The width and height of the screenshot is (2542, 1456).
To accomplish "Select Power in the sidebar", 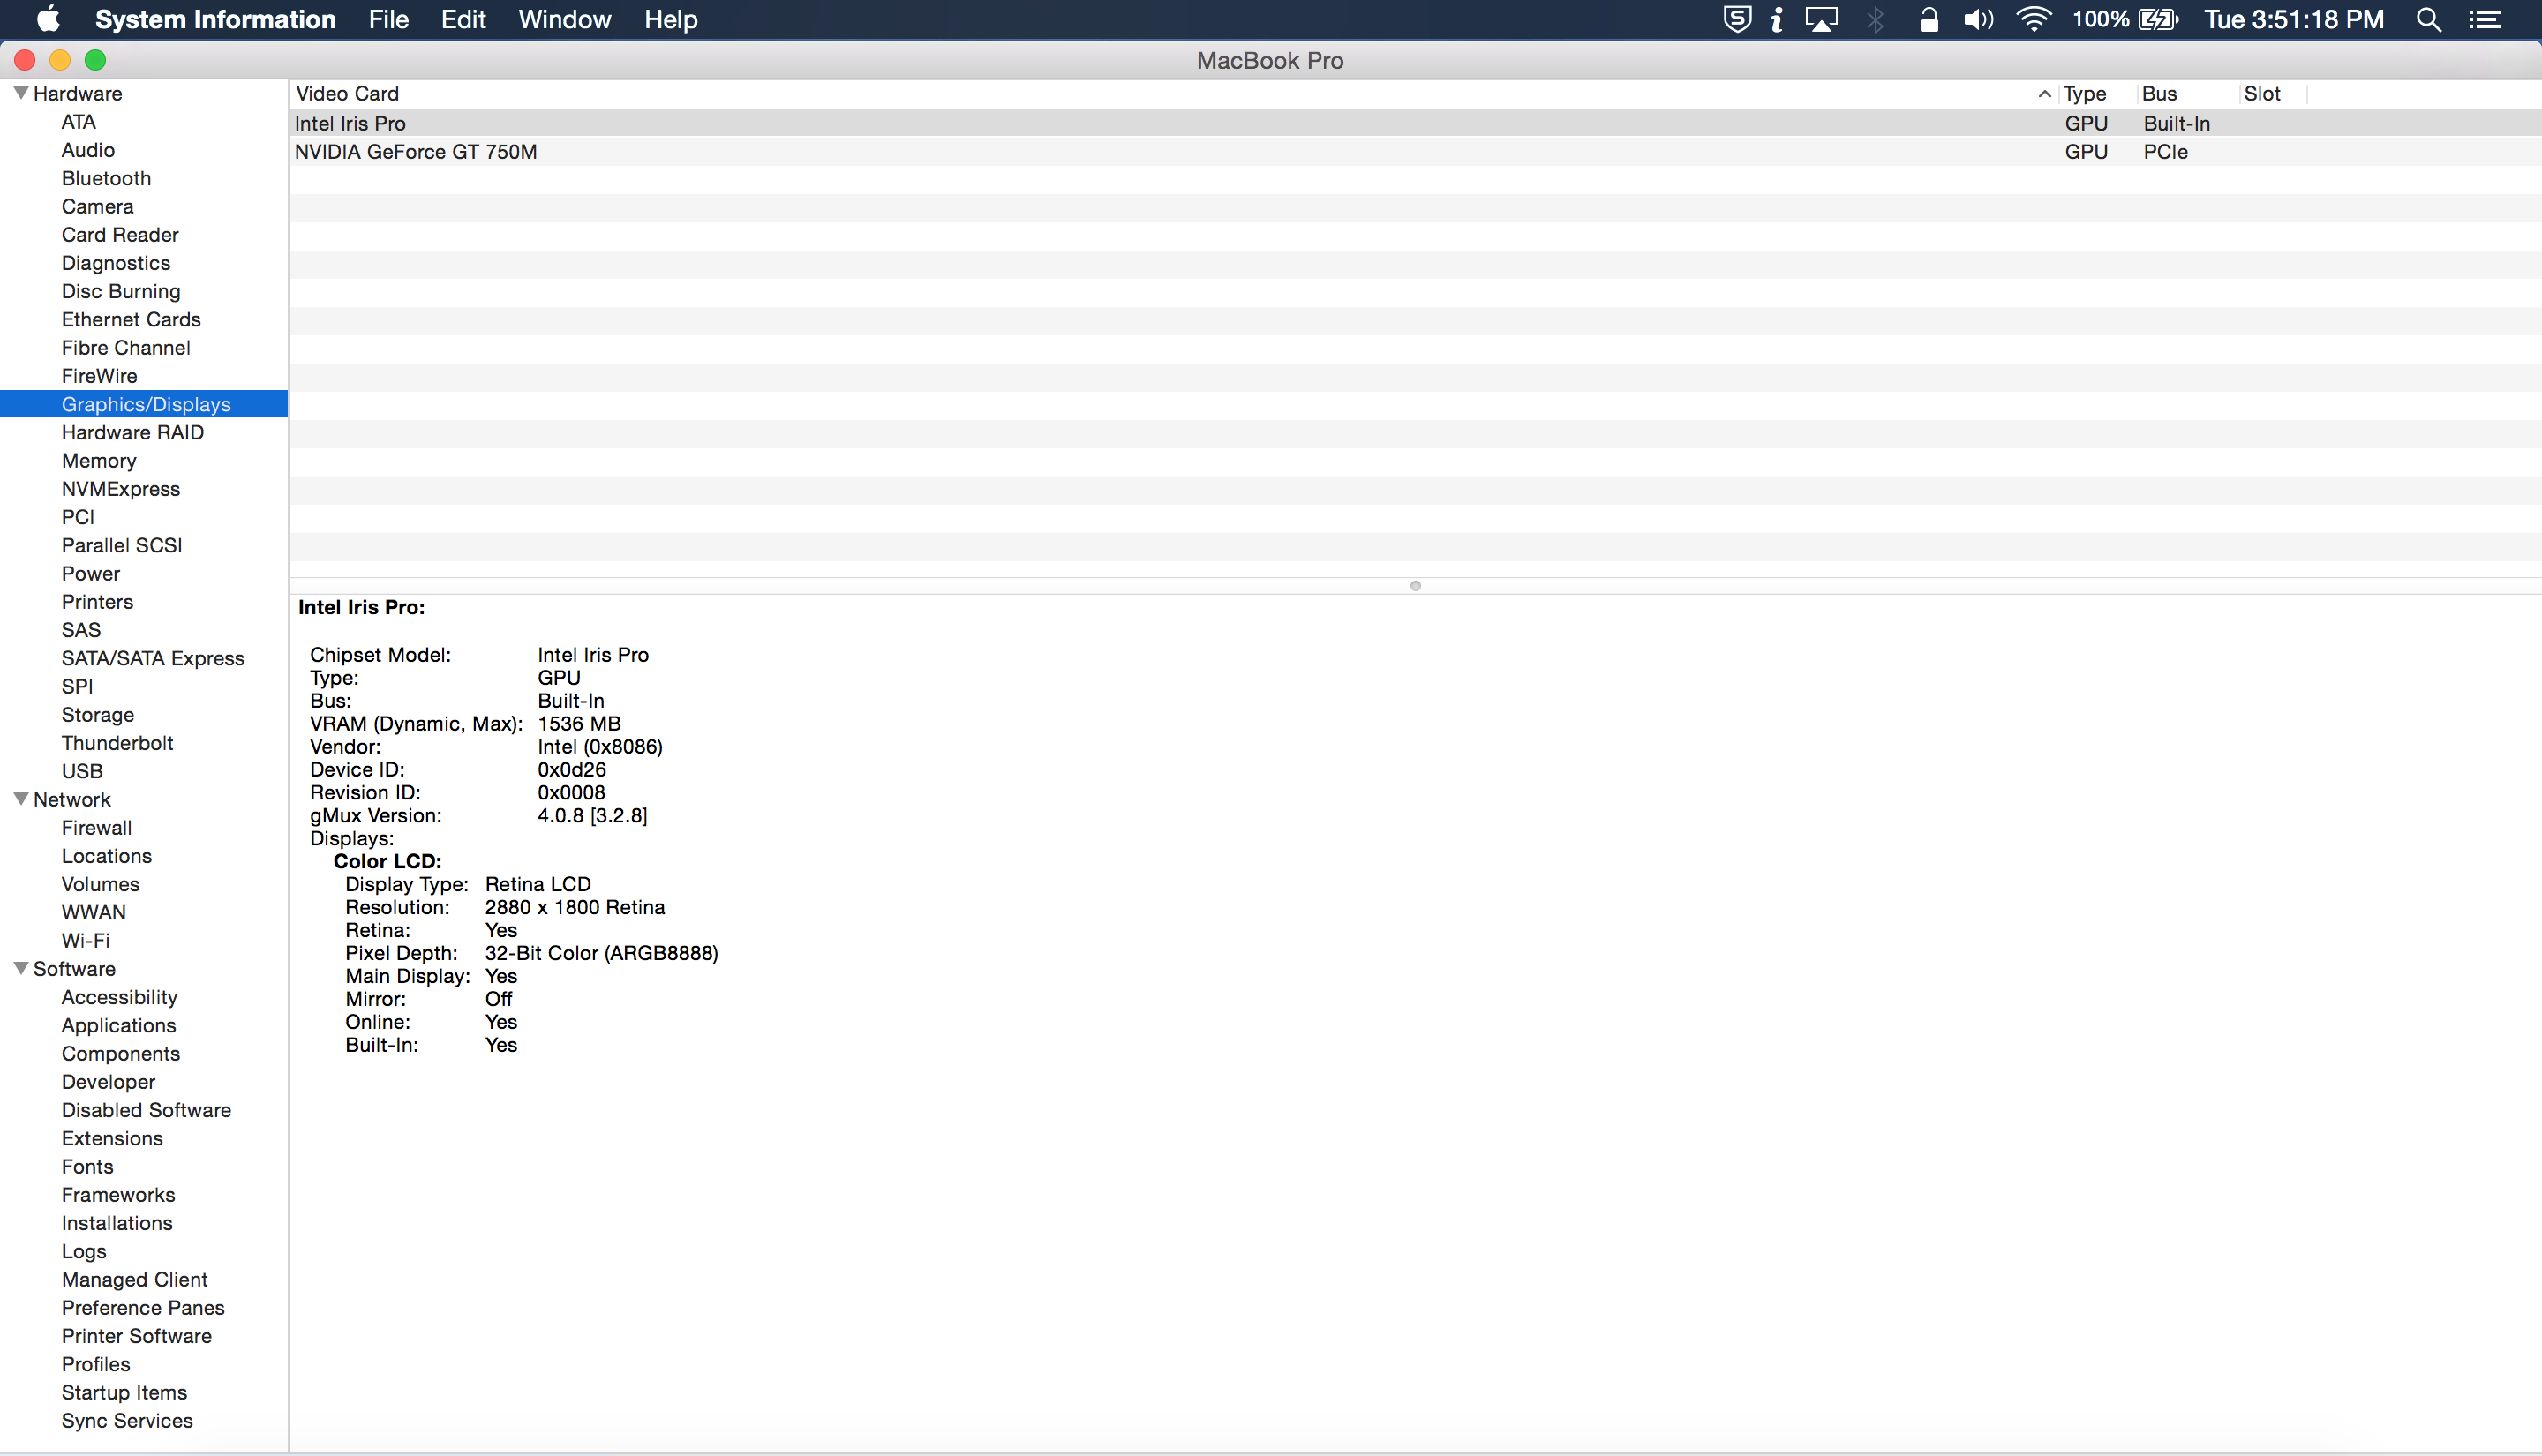I will (x=90, y=574).
